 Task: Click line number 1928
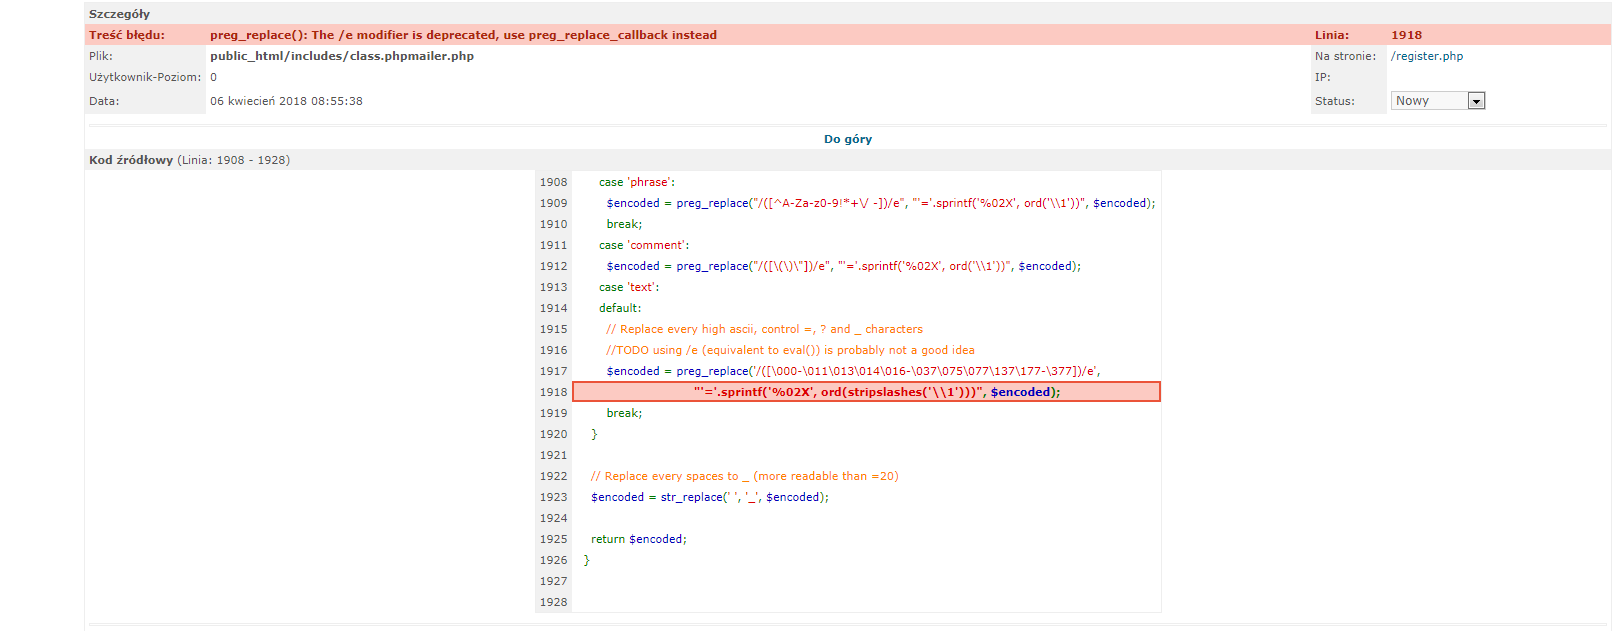[x=553, y=602]
